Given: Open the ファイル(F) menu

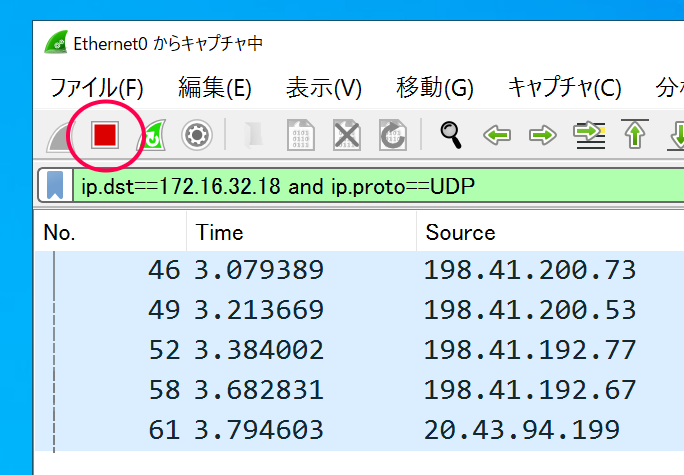Looking at the screenshot, I should click(97, 87).
